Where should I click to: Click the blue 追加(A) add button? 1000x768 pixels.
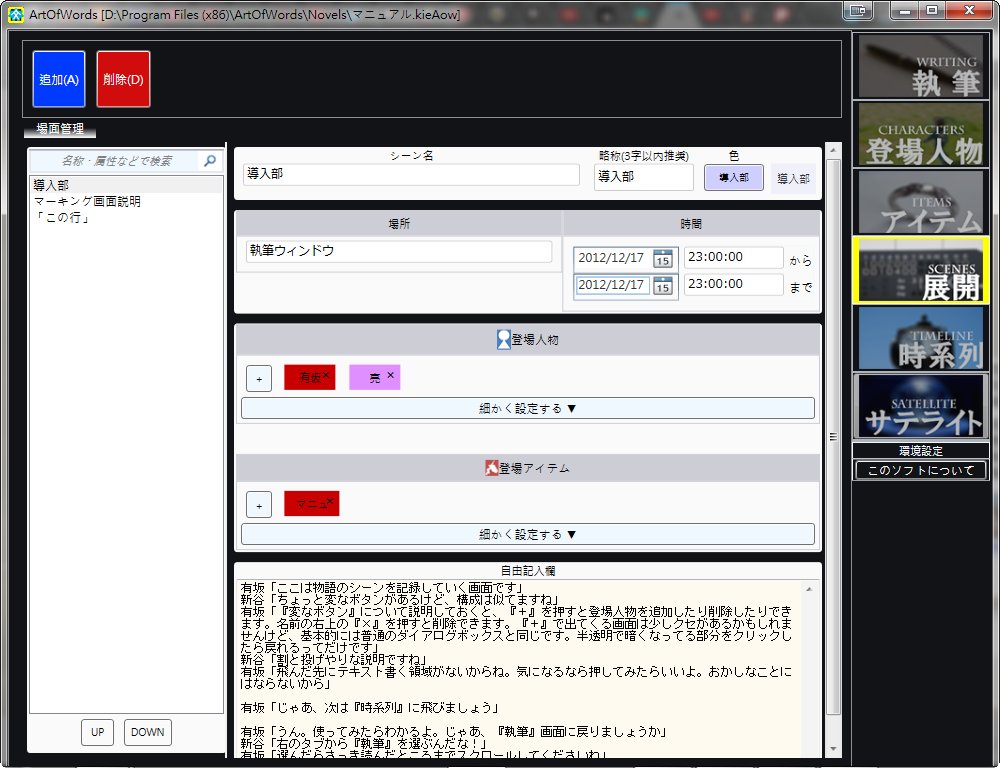pos(59,79)
